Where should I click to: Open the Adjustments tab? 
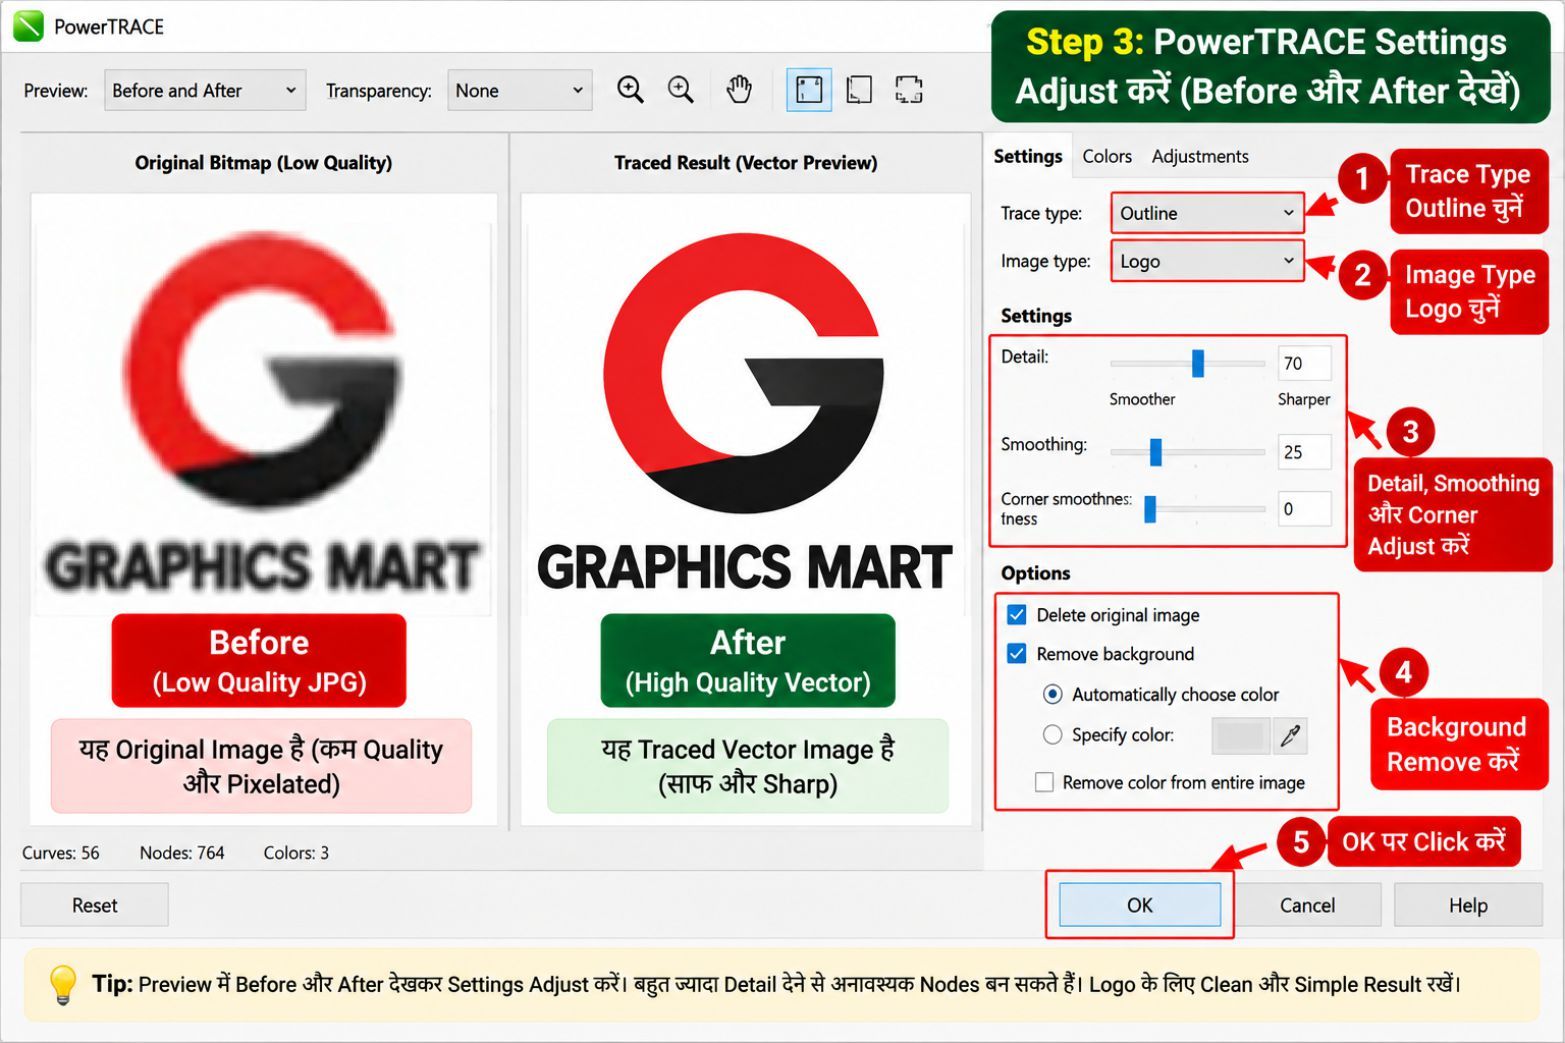click(1200, 156)
